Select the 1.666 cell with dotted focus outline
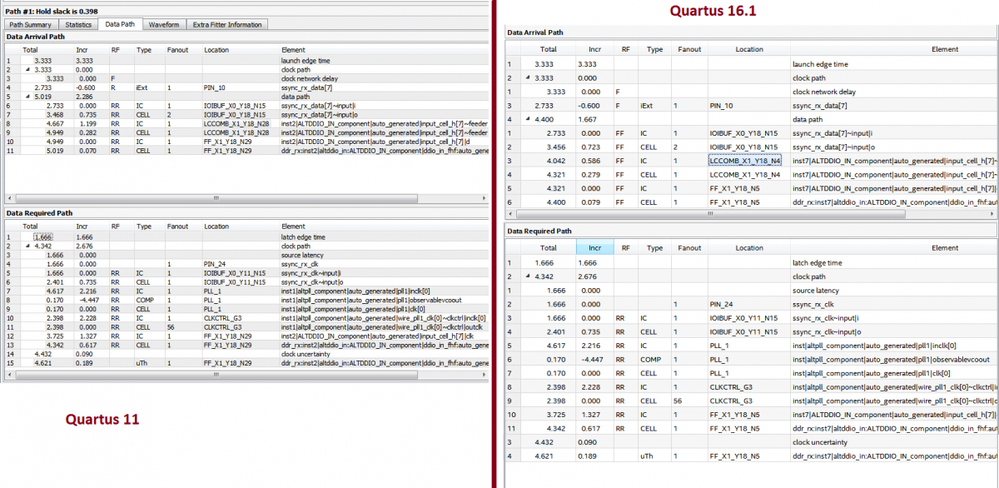 [x=43, y=236]
